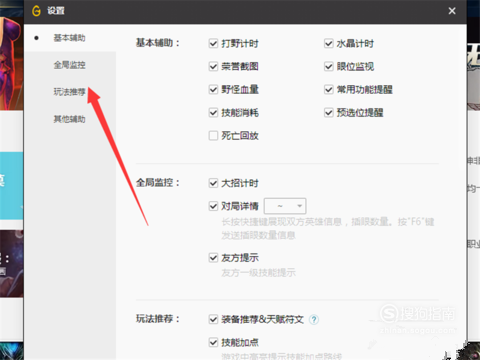Click the 全局监控： section heading
The height and width of the screenshot is (360, 480).
(x=158, y=183)
